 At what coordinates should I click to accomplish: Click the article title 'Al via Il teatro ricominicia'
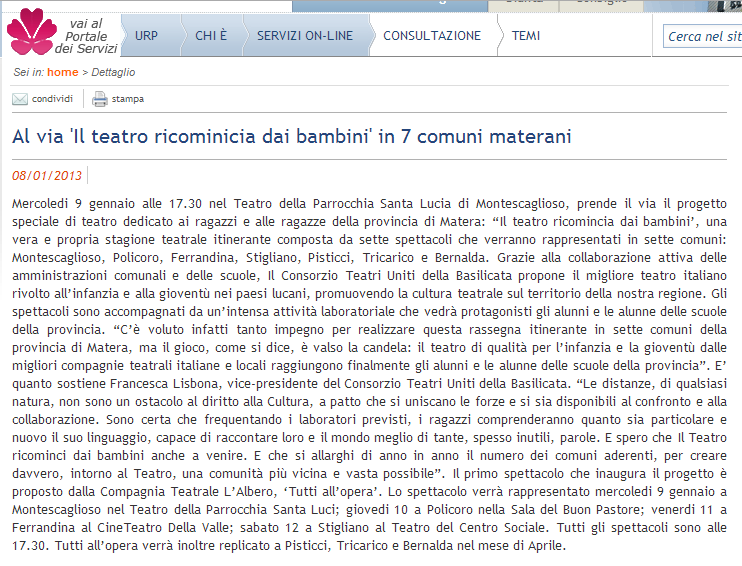292,136
